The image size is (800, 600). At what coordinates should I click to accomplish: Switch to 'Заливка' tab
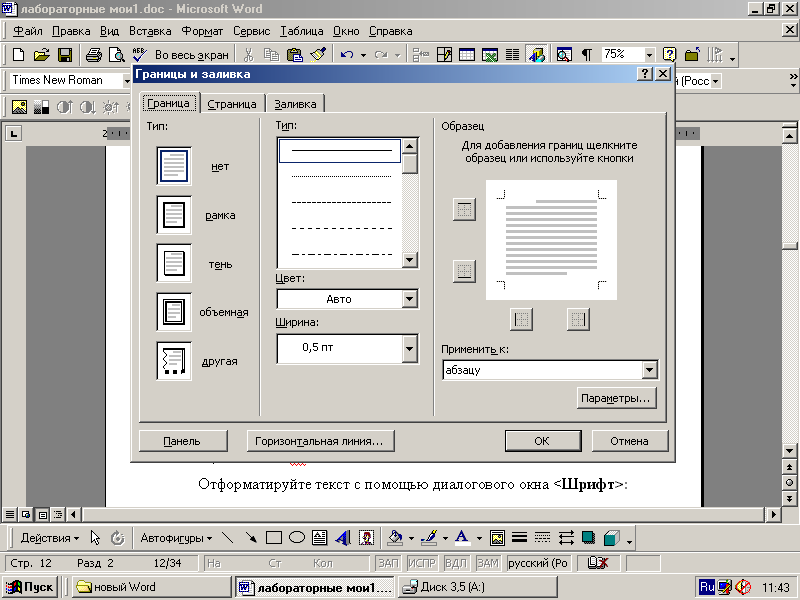click(x=295, y=104)
